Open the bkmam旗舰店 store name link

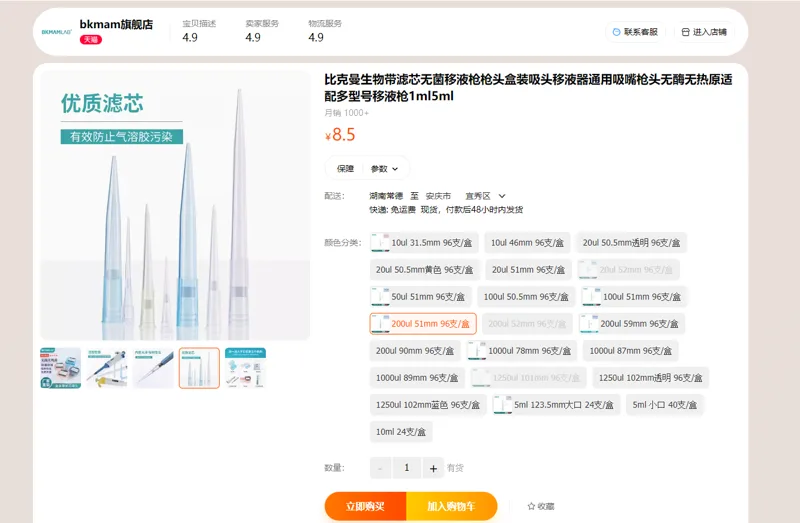[x=116, y=24]
